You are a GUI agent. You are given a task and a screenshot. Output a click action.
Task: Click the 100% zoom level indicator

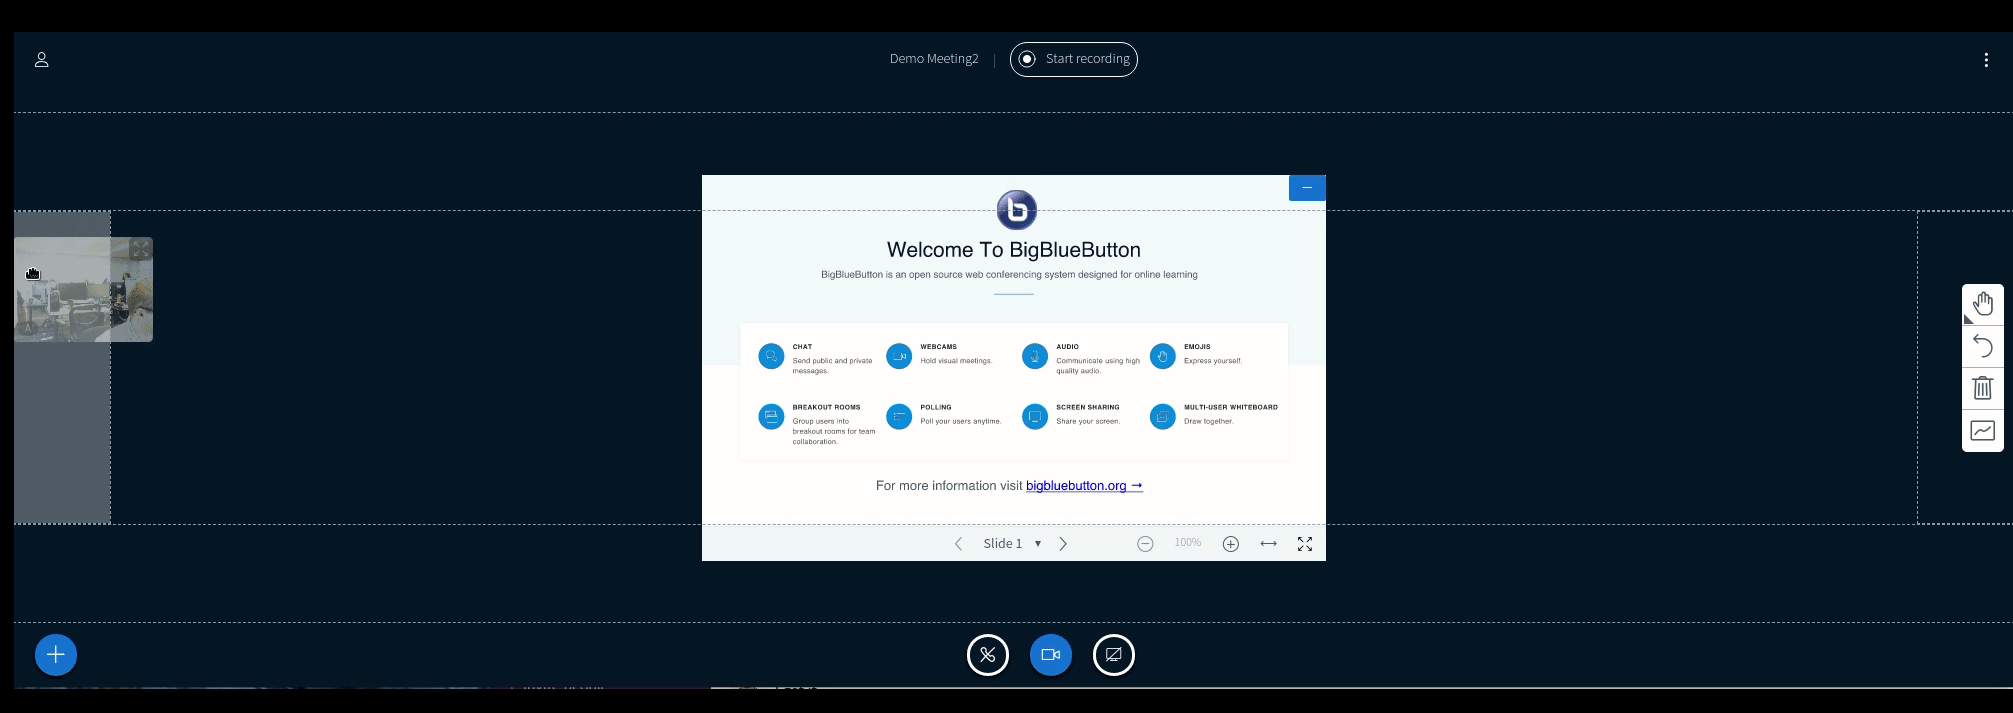tap(1188, 543)
